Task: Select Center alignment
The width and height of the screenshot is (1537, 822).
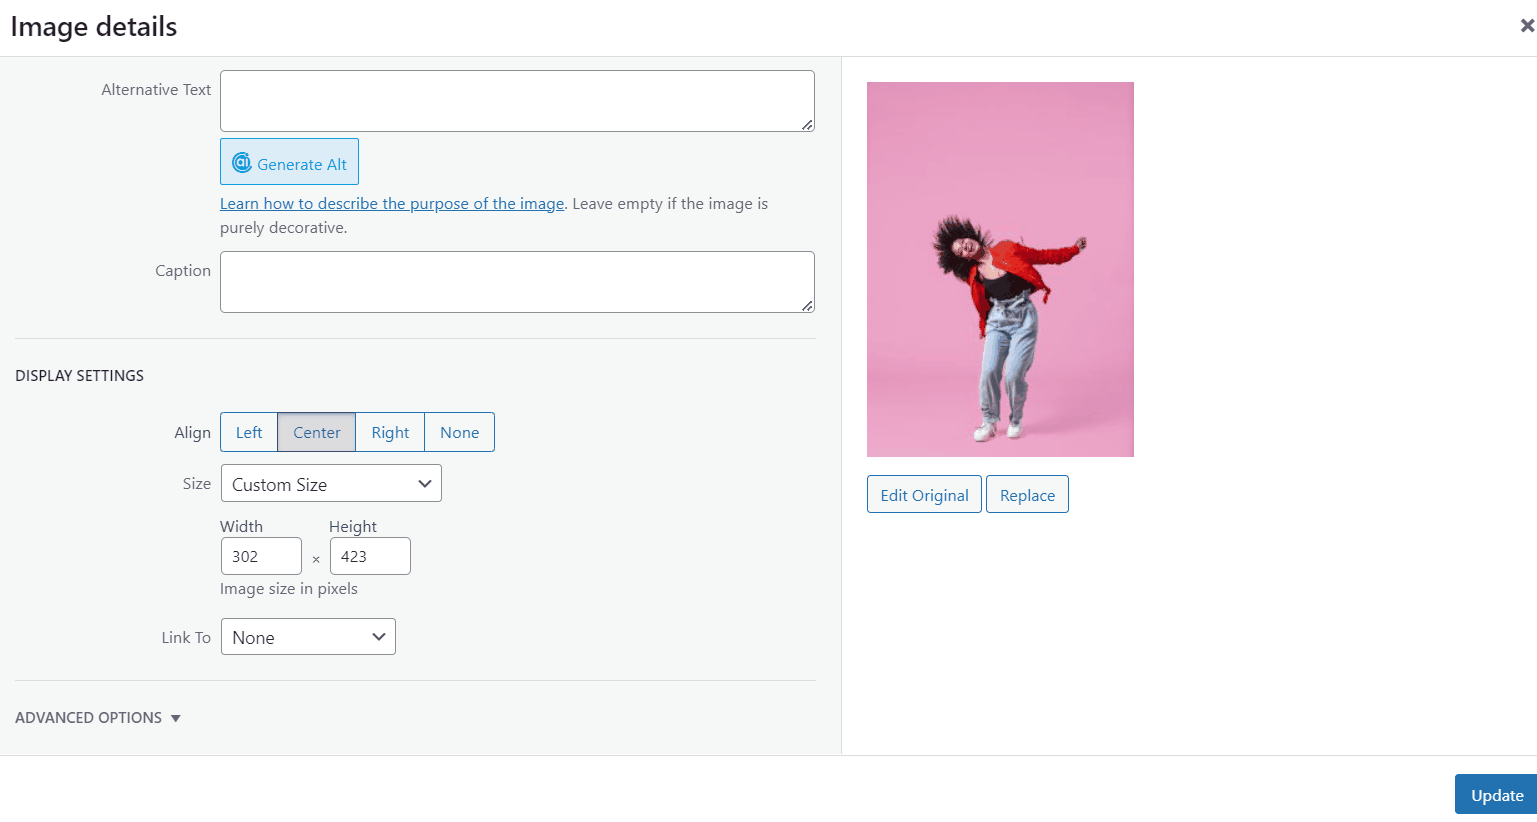Action: [x=317, y=432]
